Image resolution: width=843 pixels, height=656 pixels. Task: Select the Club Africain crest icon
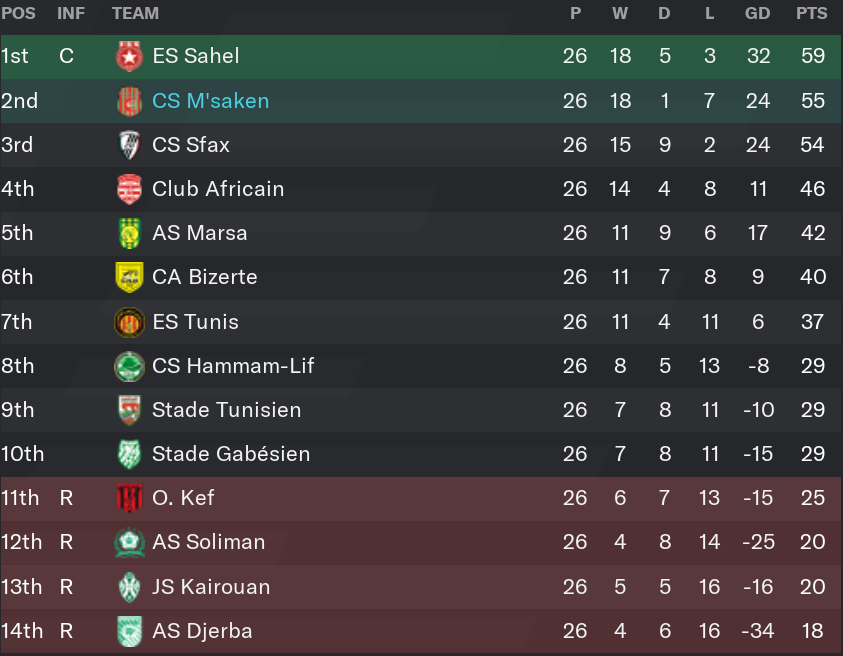point(129,189)
